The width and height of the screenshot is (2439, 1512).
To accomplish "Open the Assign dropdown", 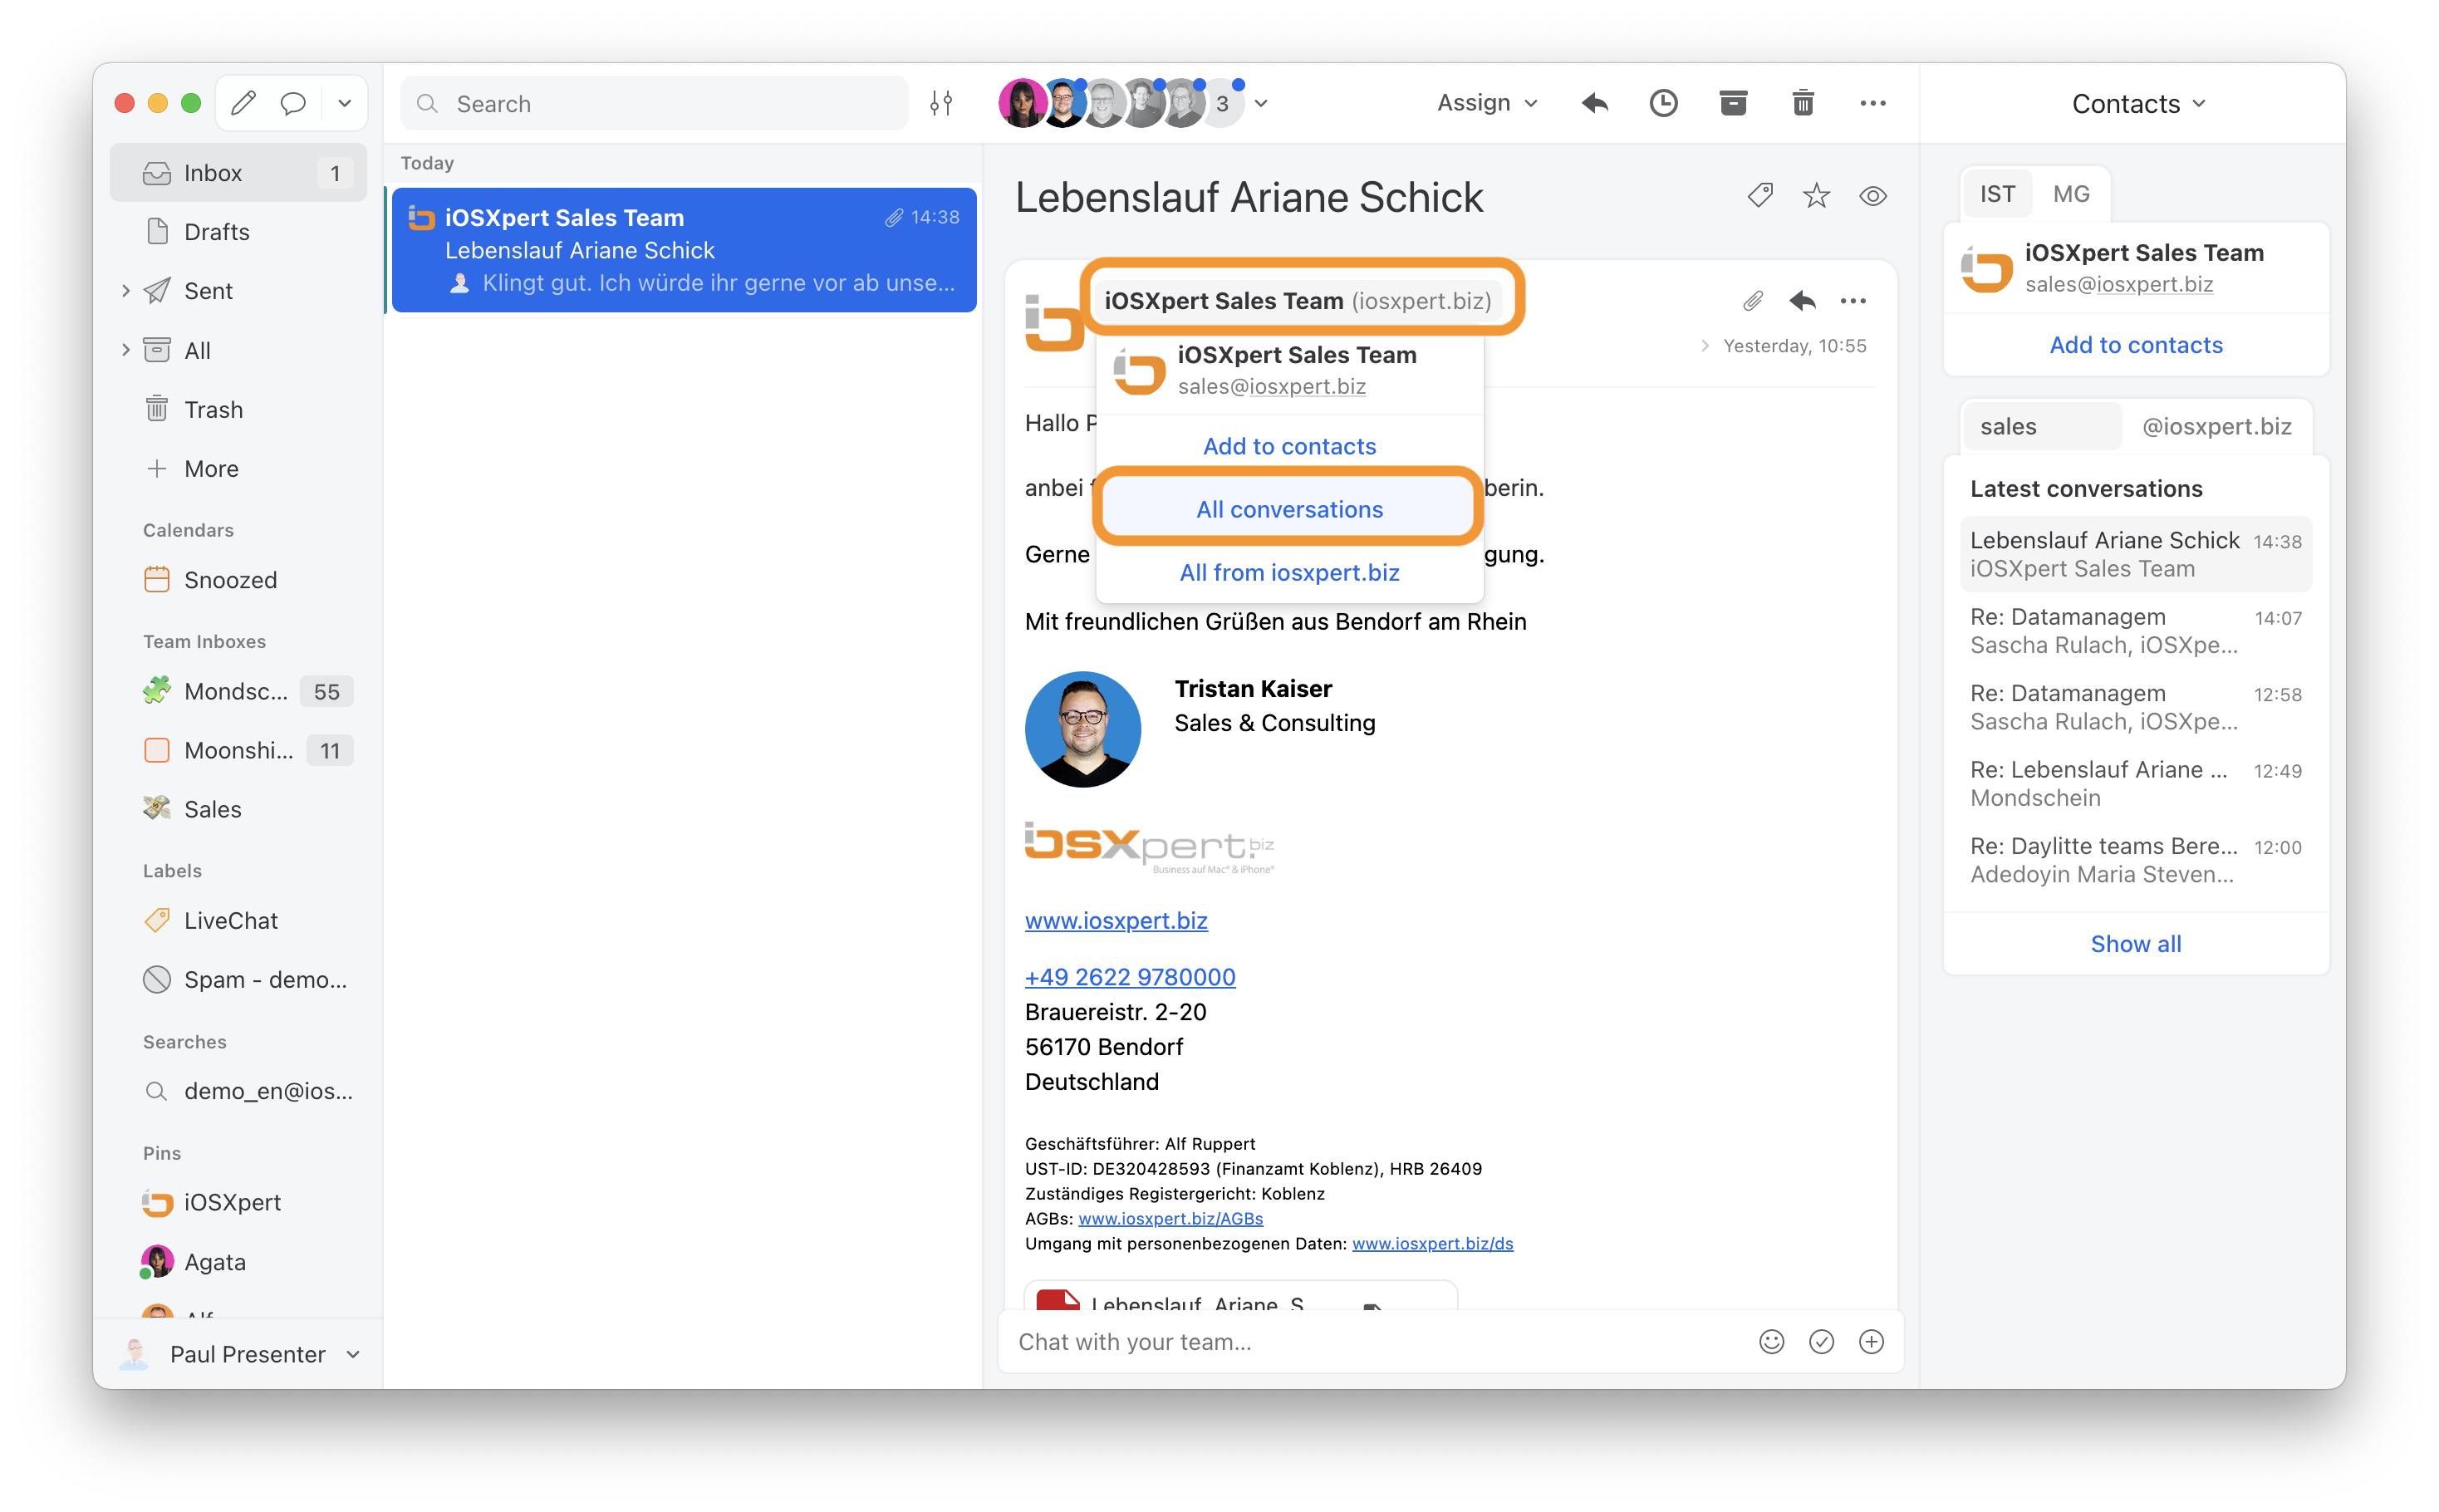I will click(1487, 103).
